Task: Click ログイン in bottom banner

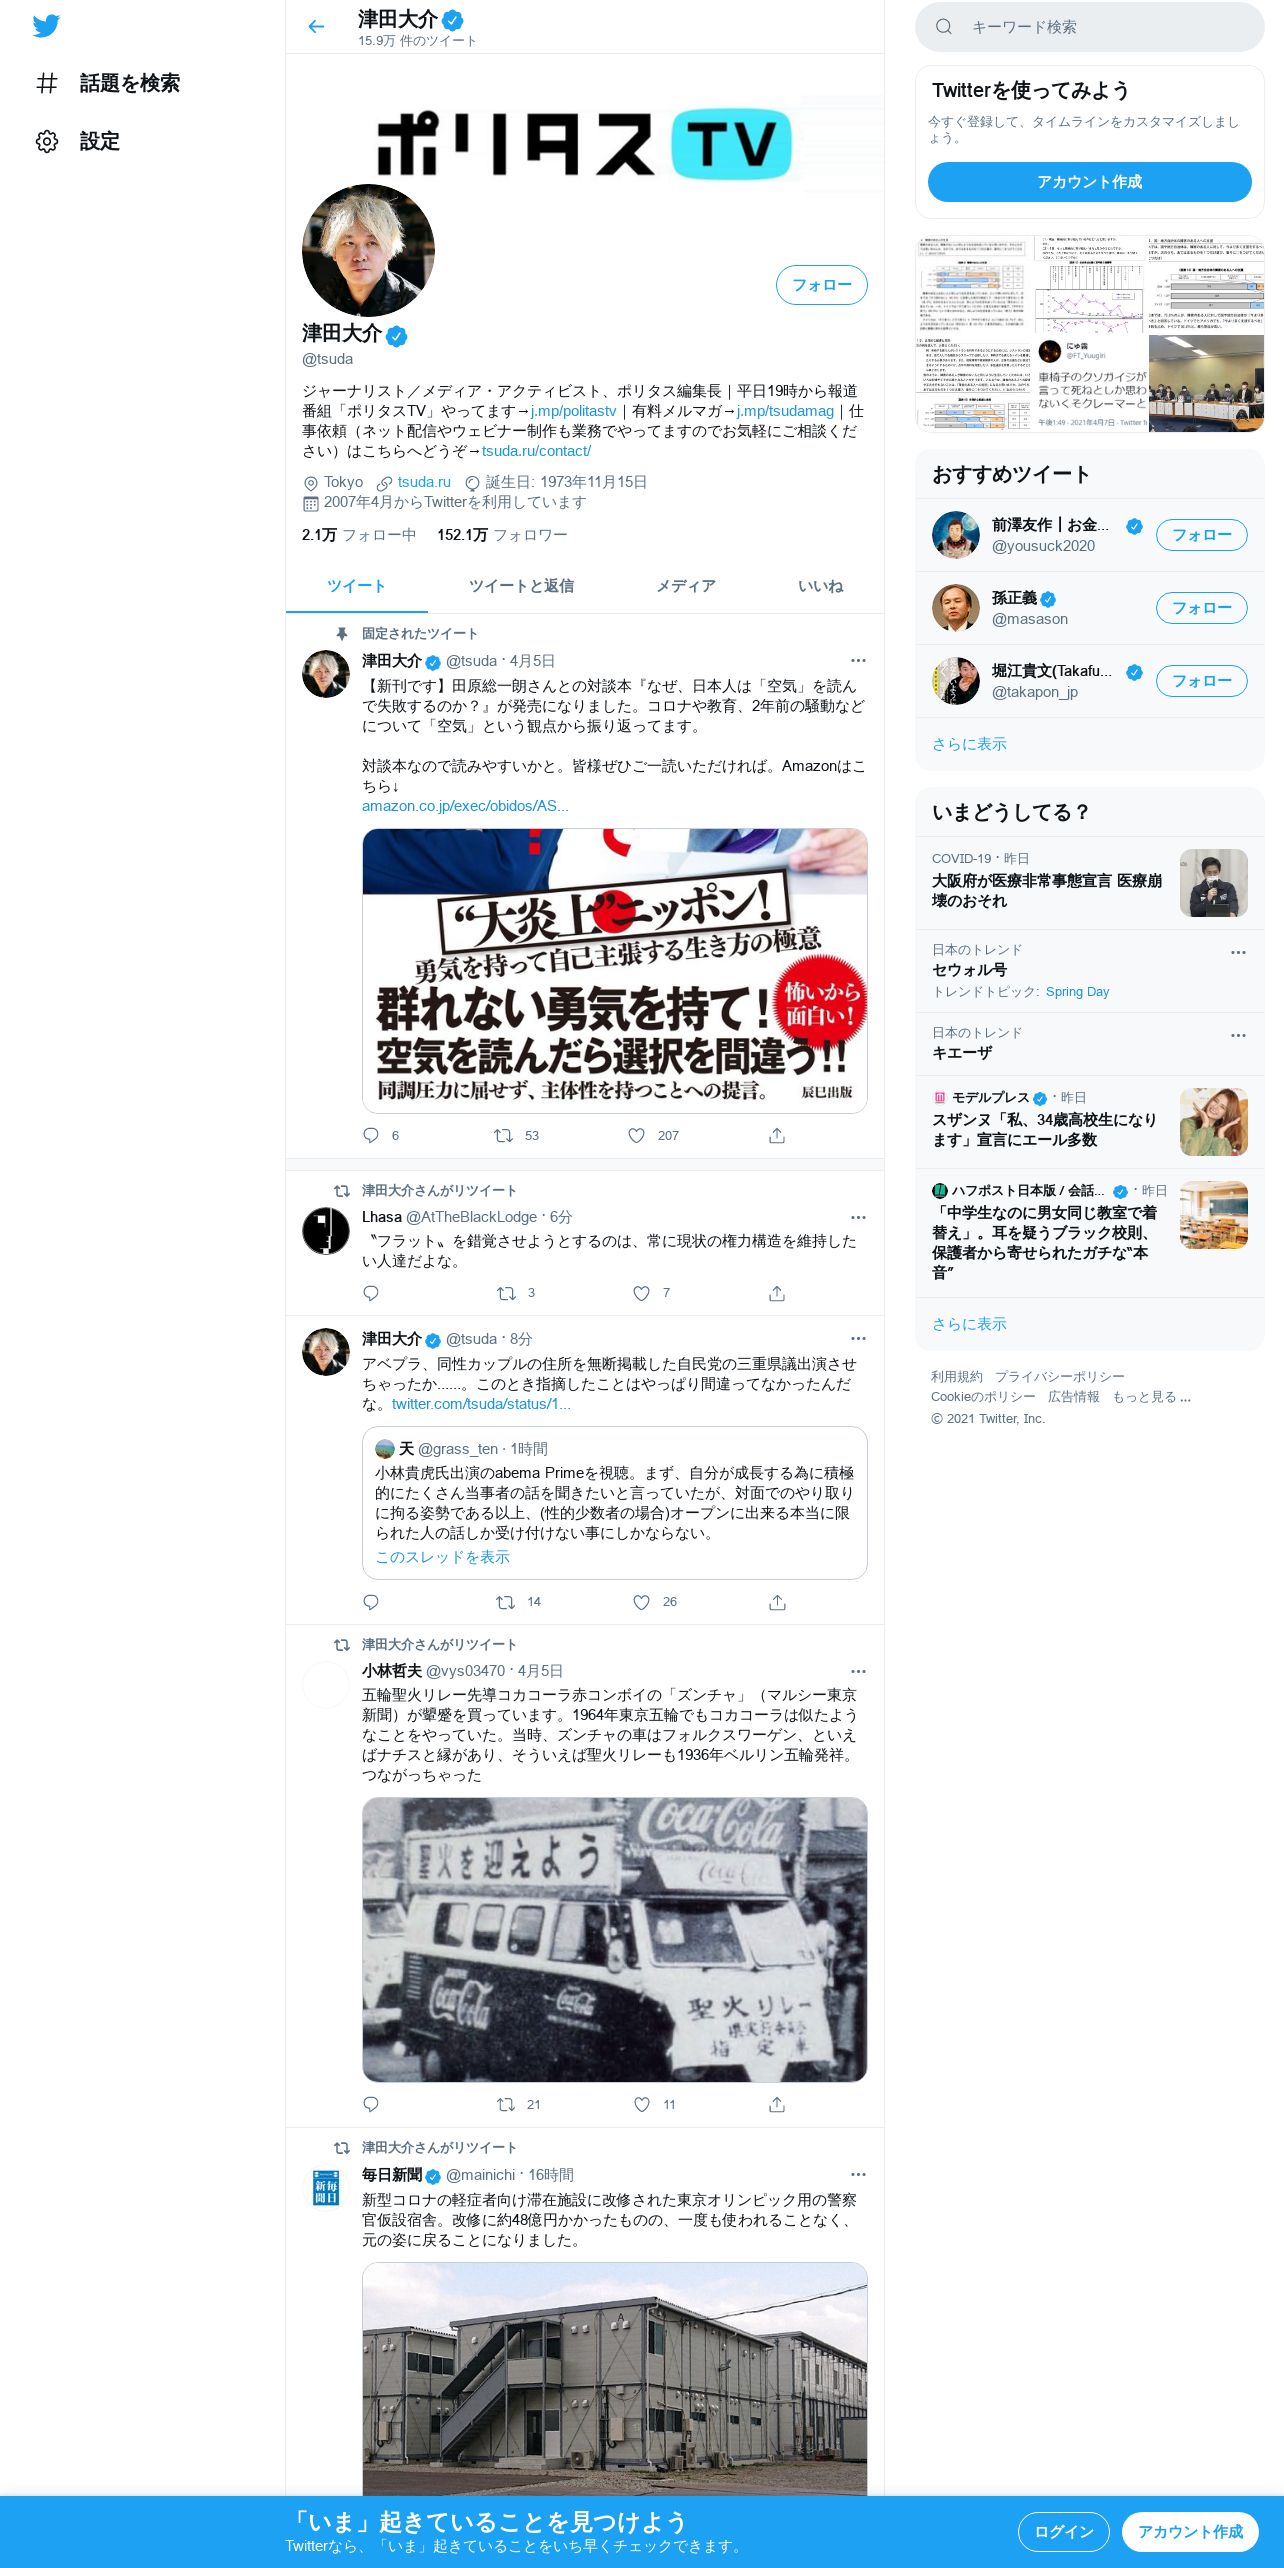Action: (1063, 2531)
